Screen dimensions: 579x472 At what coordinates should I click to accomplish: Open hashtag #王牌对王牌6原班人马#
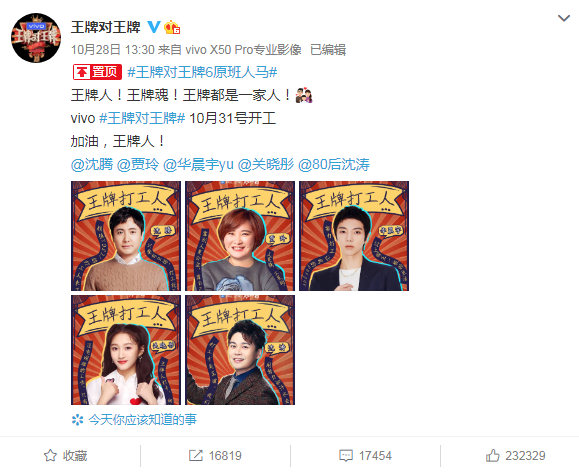pos(202,72)
